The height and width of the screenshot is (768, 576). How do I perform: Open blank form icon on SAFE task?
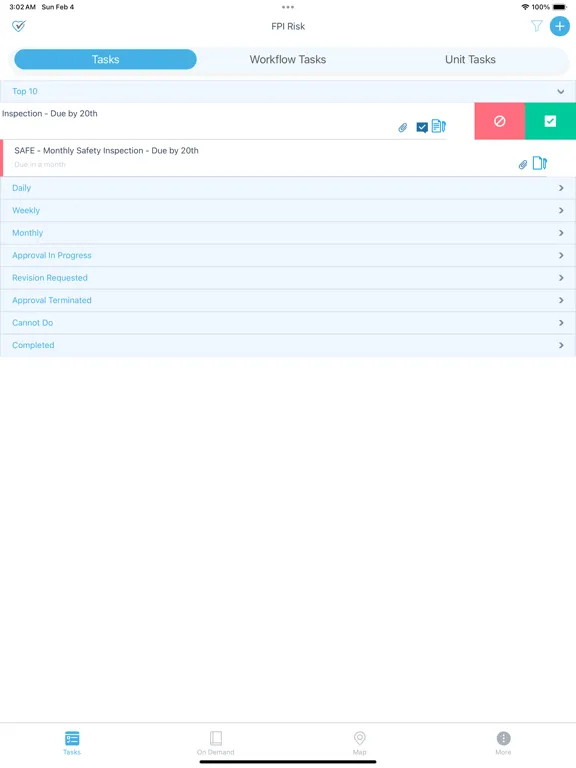(x=540, y=163)
